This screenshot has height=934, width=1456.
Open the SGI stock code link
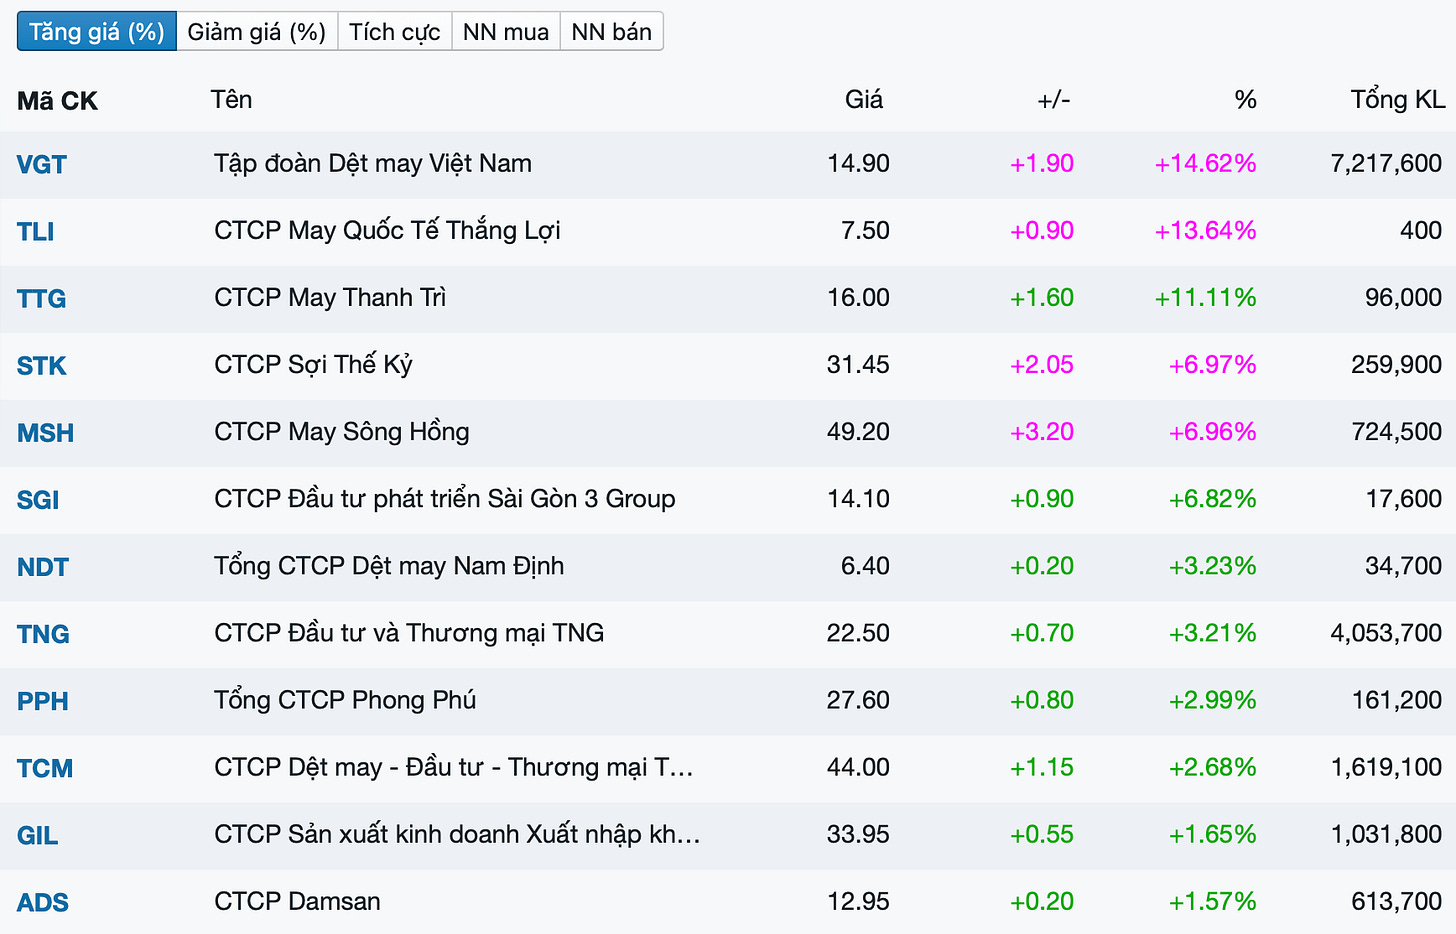coord(38,500)
